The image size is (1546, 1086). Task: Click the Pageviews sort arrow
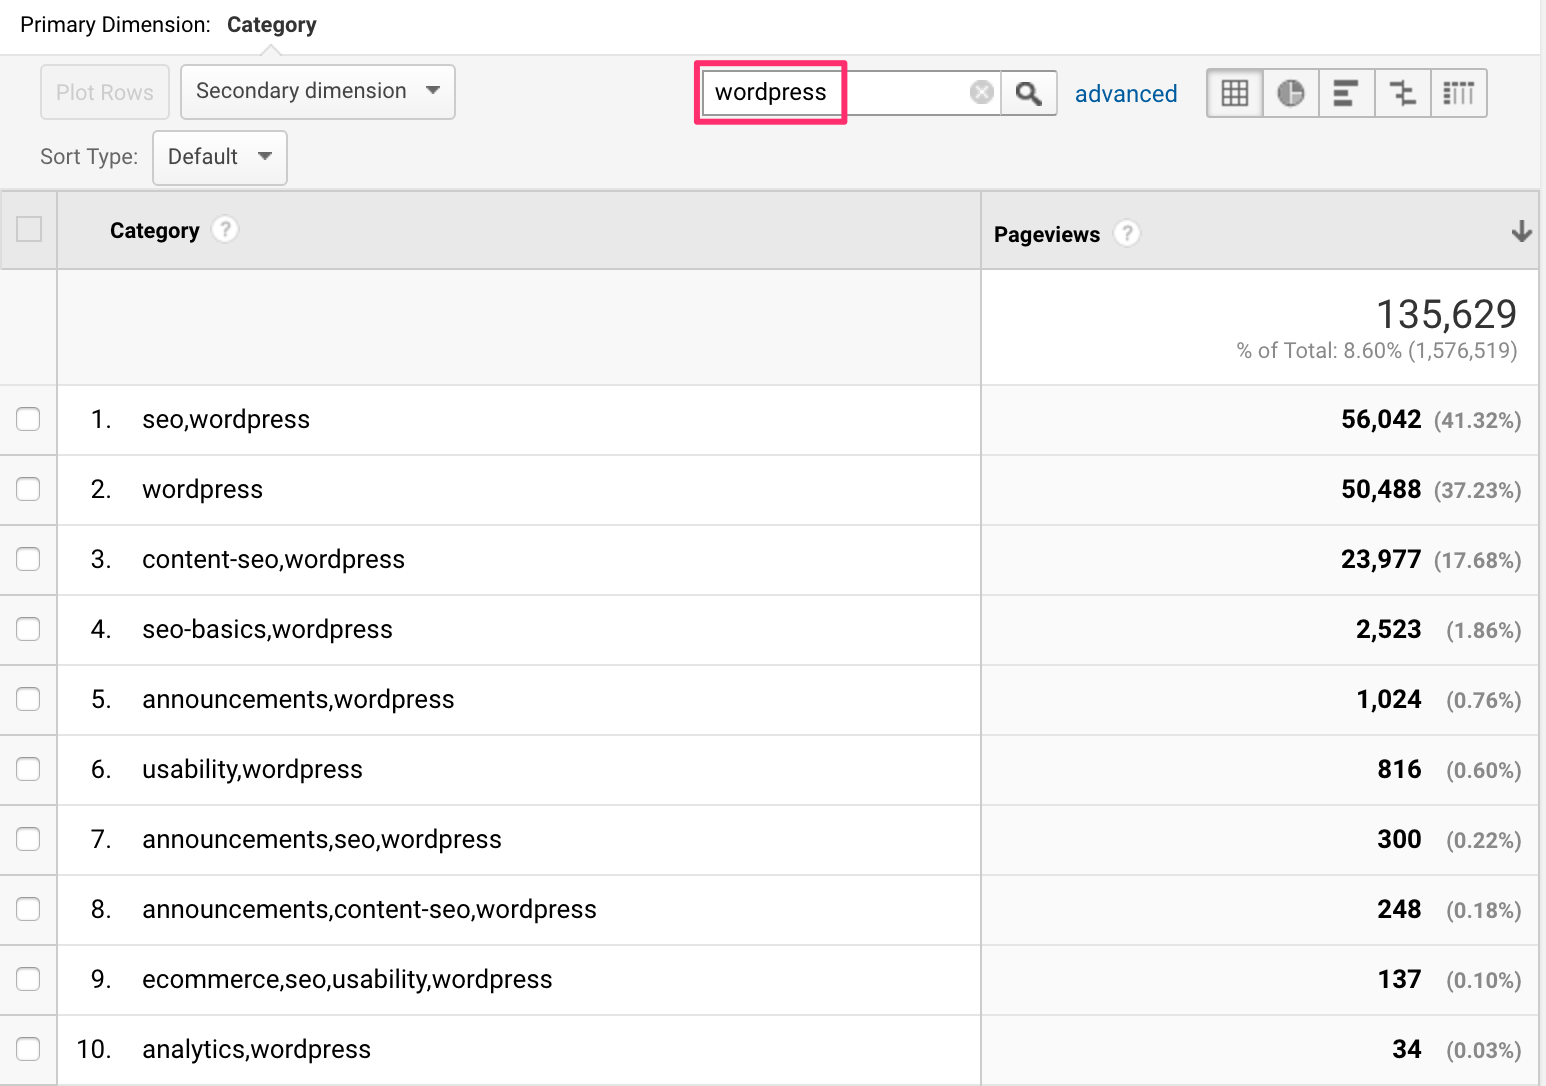pos(1521,231)
